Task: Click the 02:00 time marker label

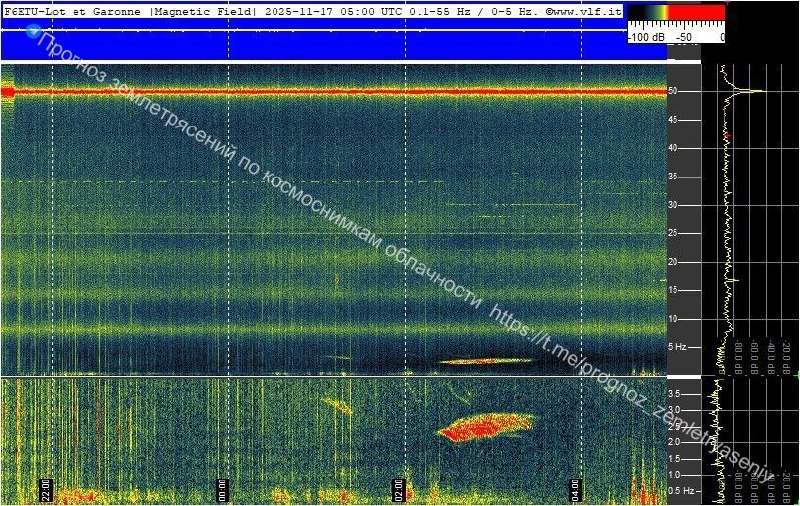Action: 398,490
